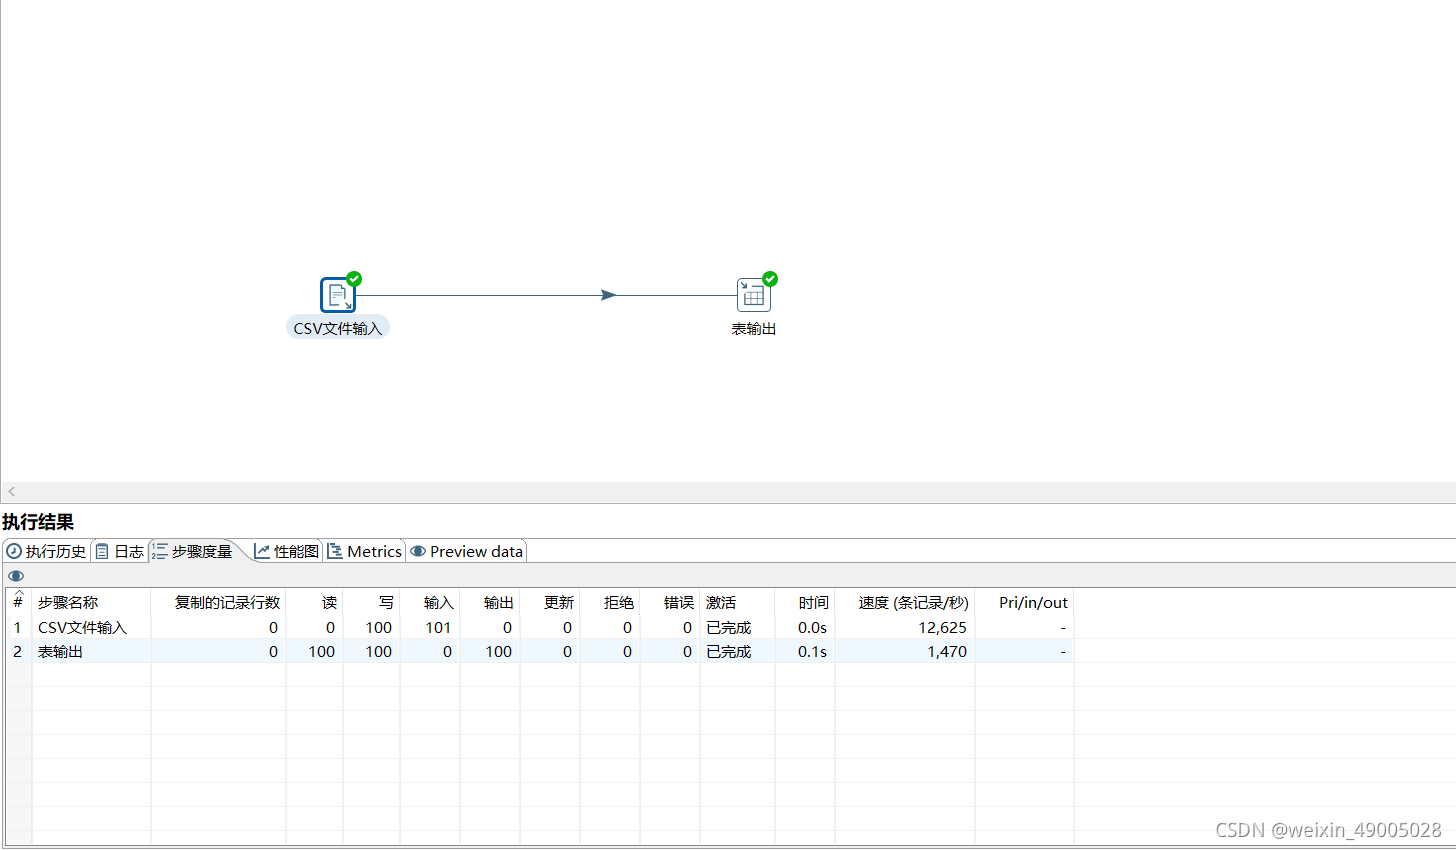The width and height of the screenshot is (1456, 850).
Task: Click the 表输出 label under the step
Action: (x=754, y=328)
